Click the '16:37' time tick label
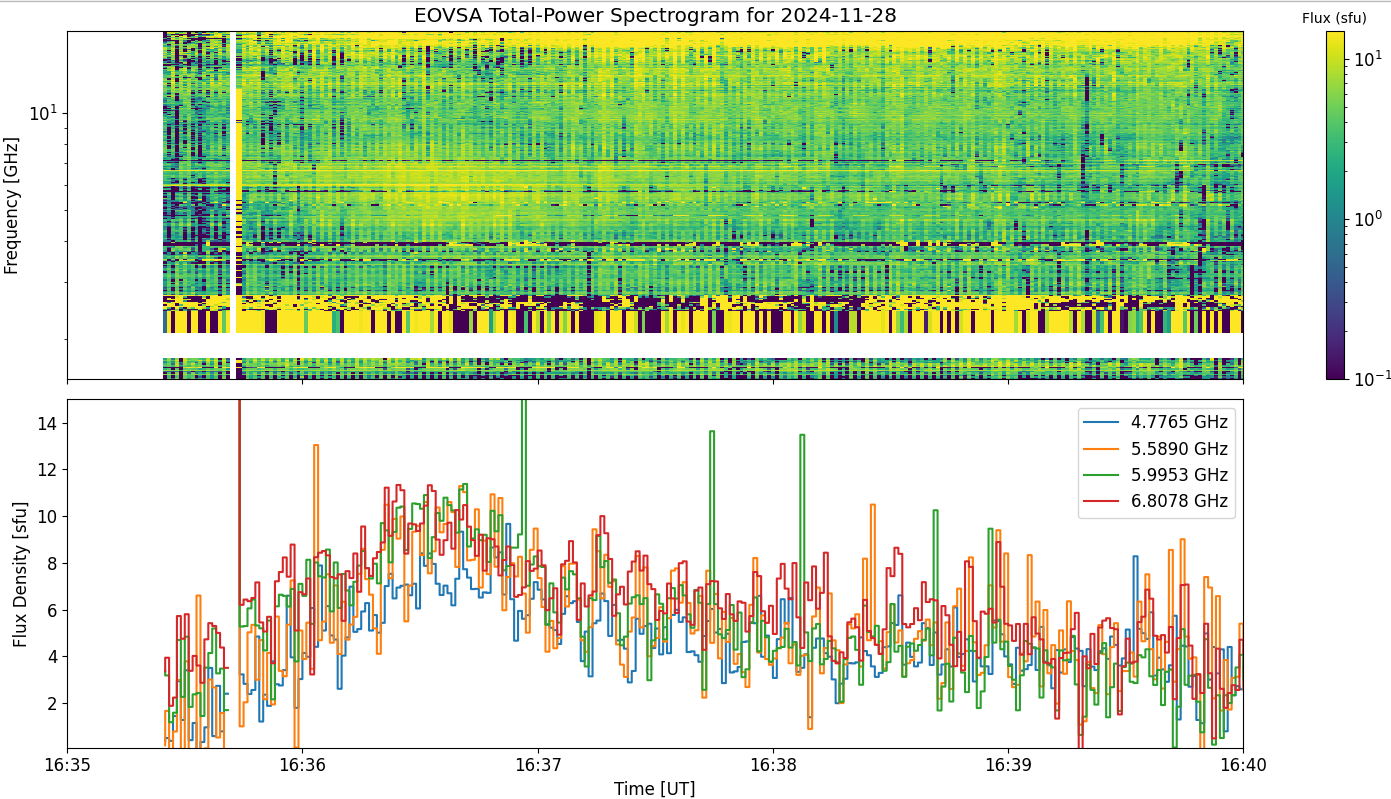 538,765
